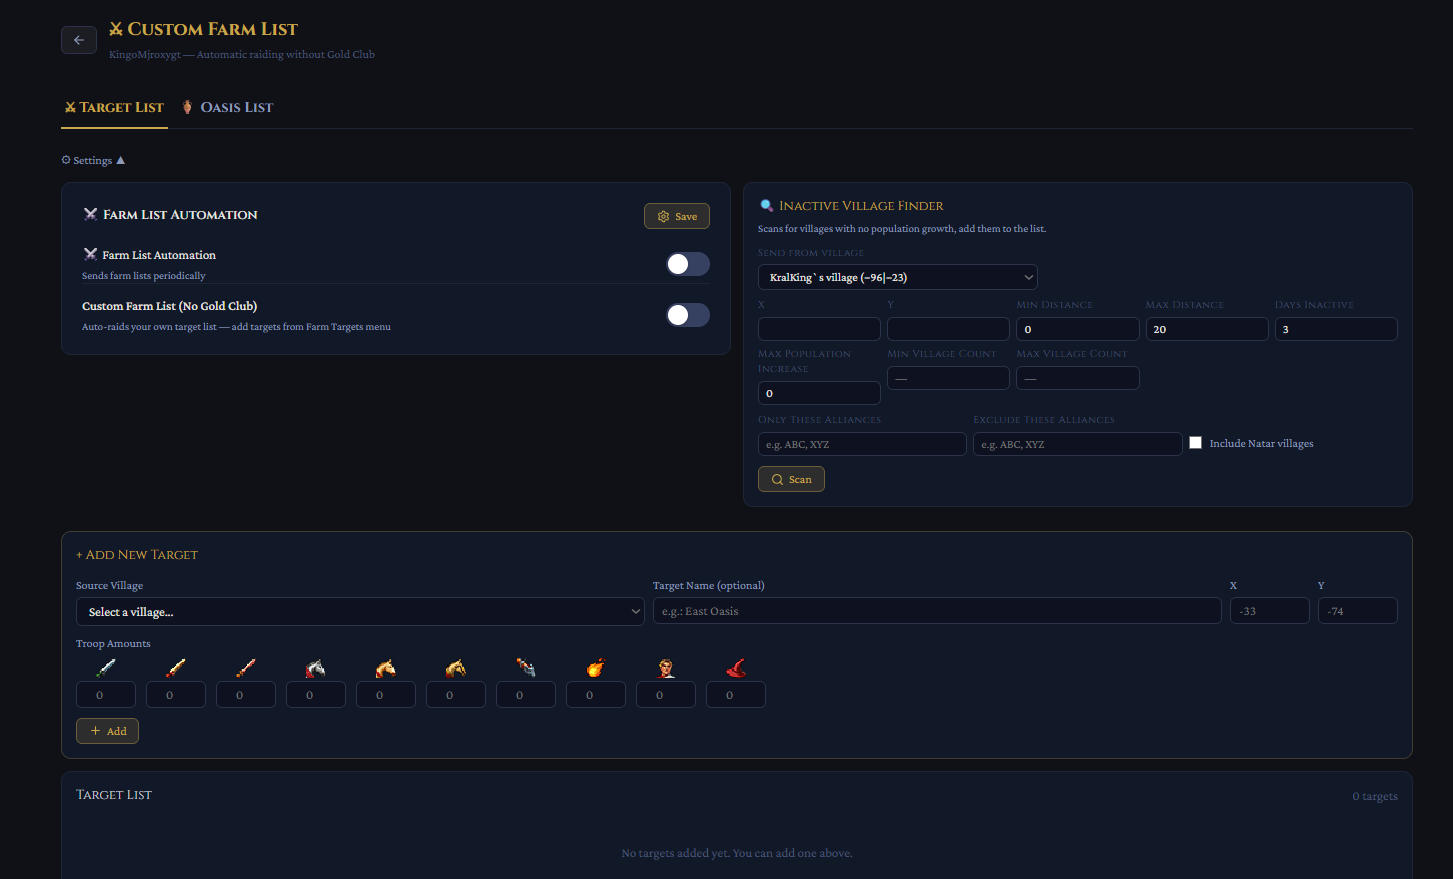The image size is (1453, 879).
Task: Click the amount field under the grey horse
Action: [x=316, y=695]
